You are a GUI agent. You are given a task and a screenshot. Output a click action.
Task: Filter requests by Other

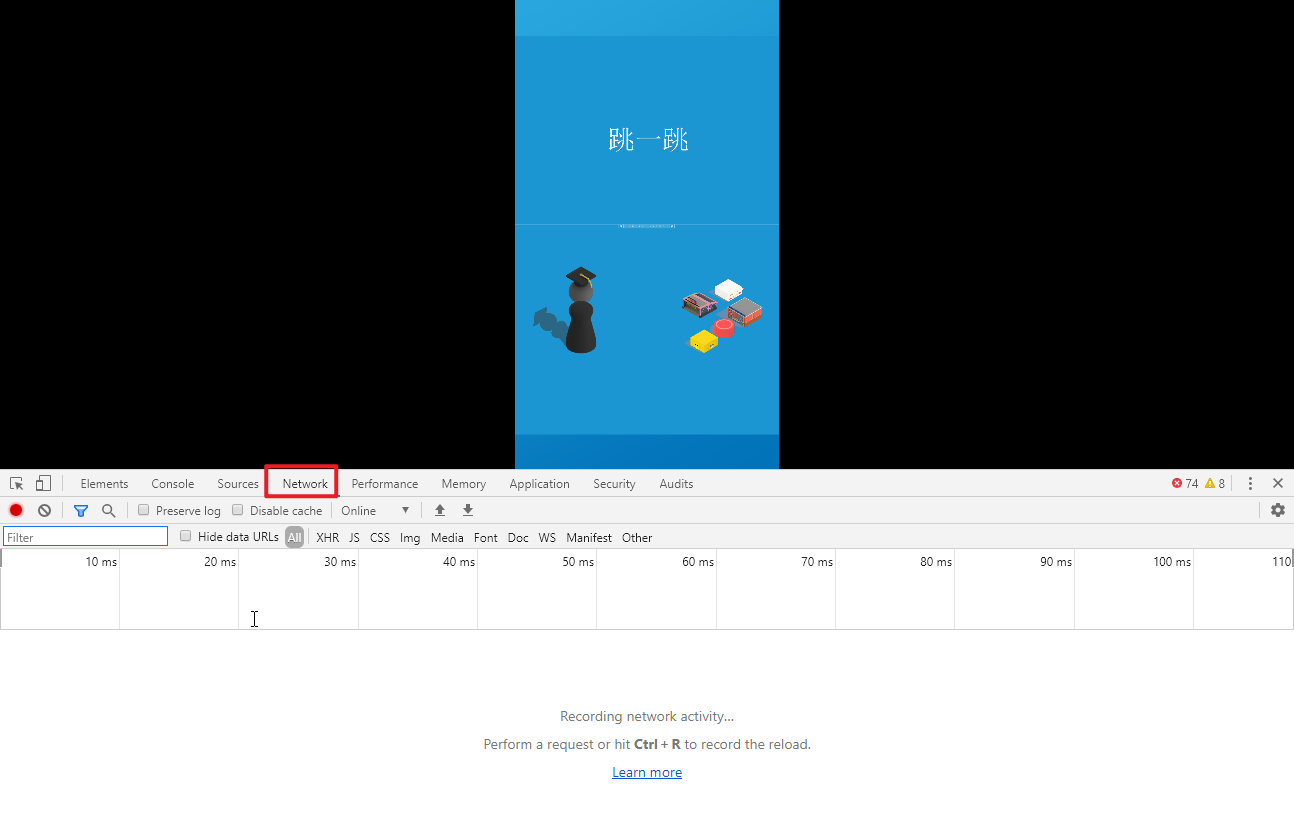click(x=637, y=537)
